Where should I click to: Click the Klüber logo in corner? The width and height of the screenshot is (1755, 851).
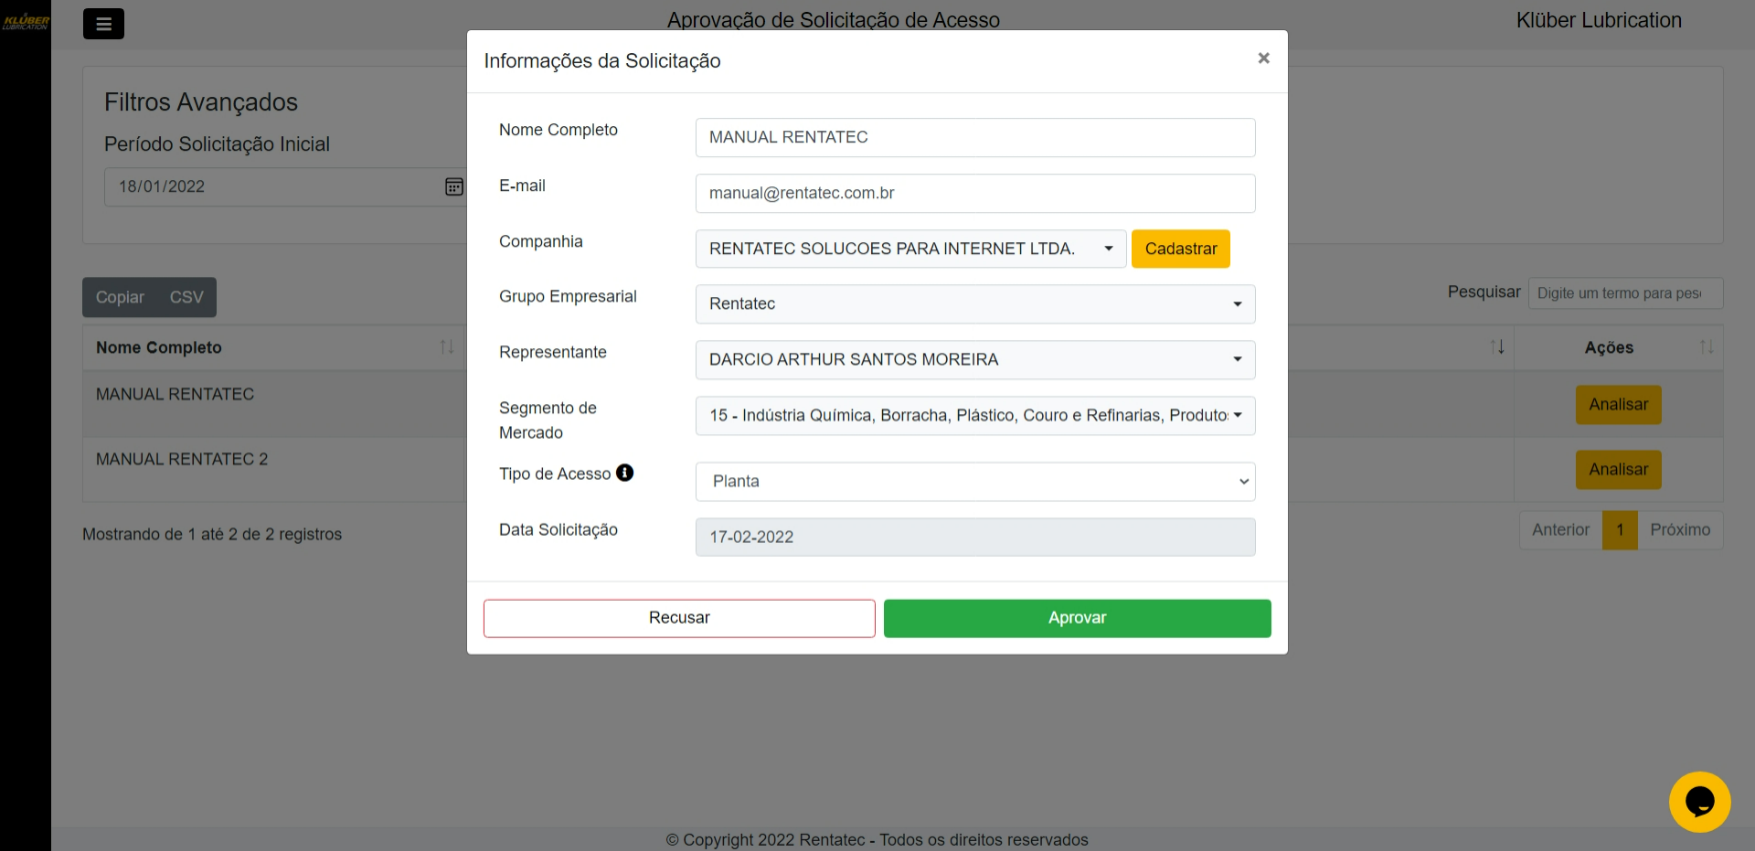pos(26,22)
